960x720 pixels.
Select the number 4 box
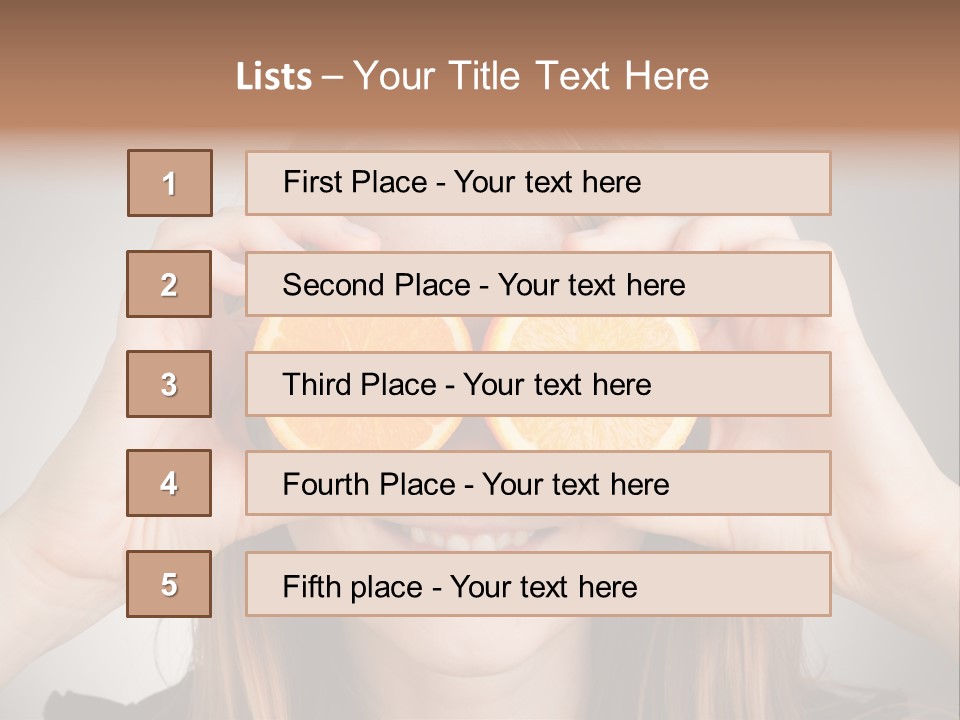(x=169, y=483)
